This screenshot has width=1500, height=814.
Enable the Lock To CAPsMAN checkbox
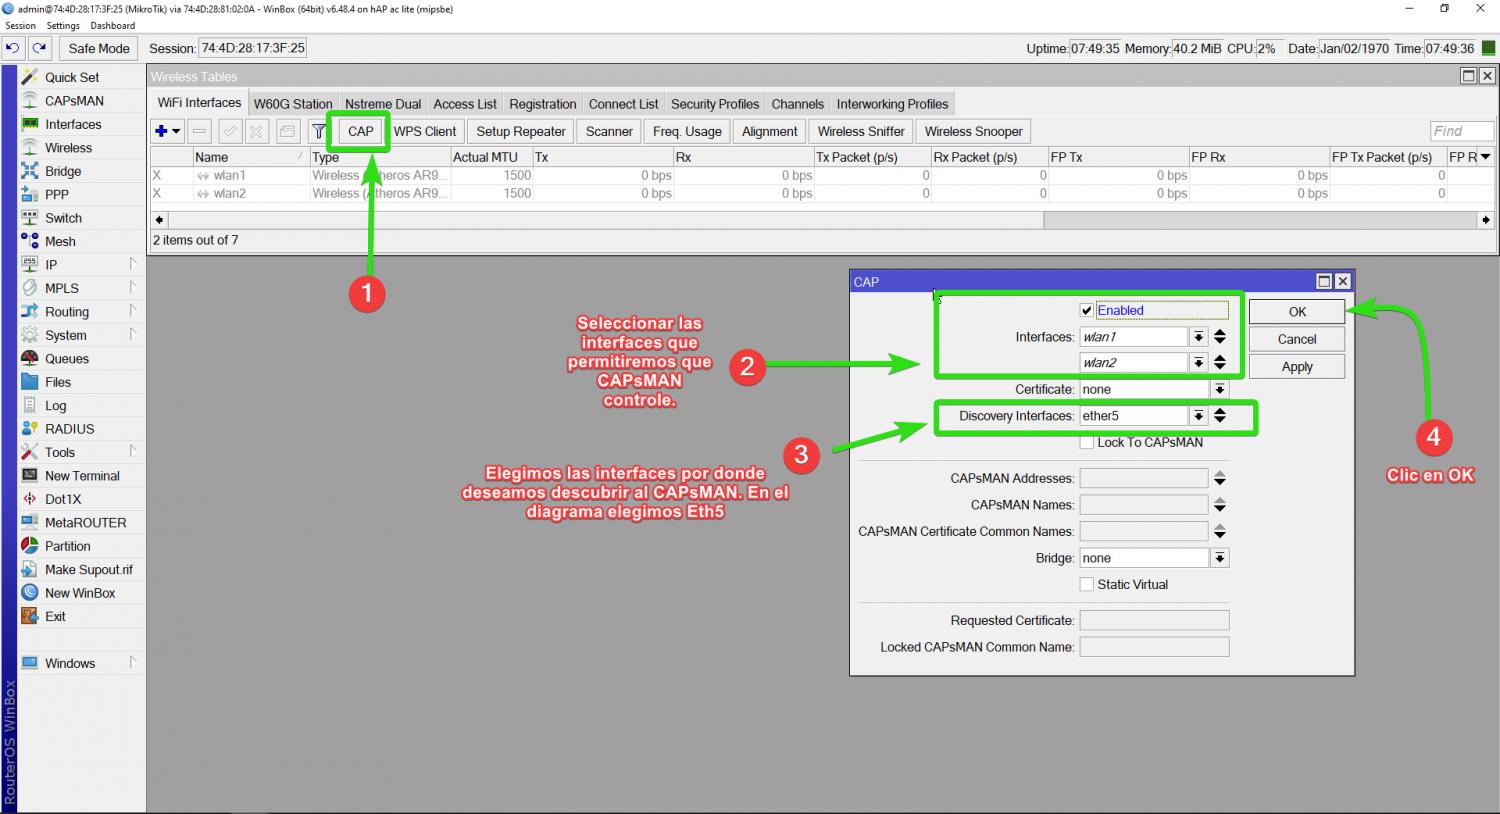tap(1087, 443)
